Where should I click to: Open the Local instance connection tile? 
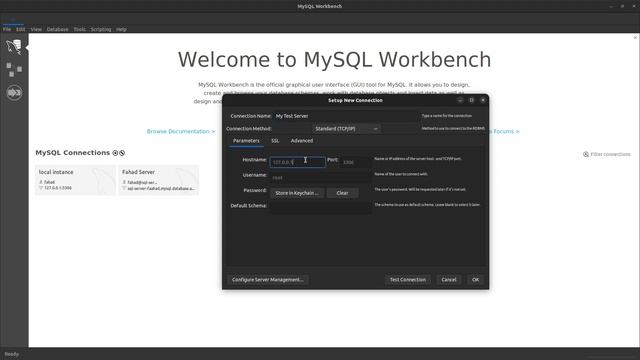(x=76, y=180)
